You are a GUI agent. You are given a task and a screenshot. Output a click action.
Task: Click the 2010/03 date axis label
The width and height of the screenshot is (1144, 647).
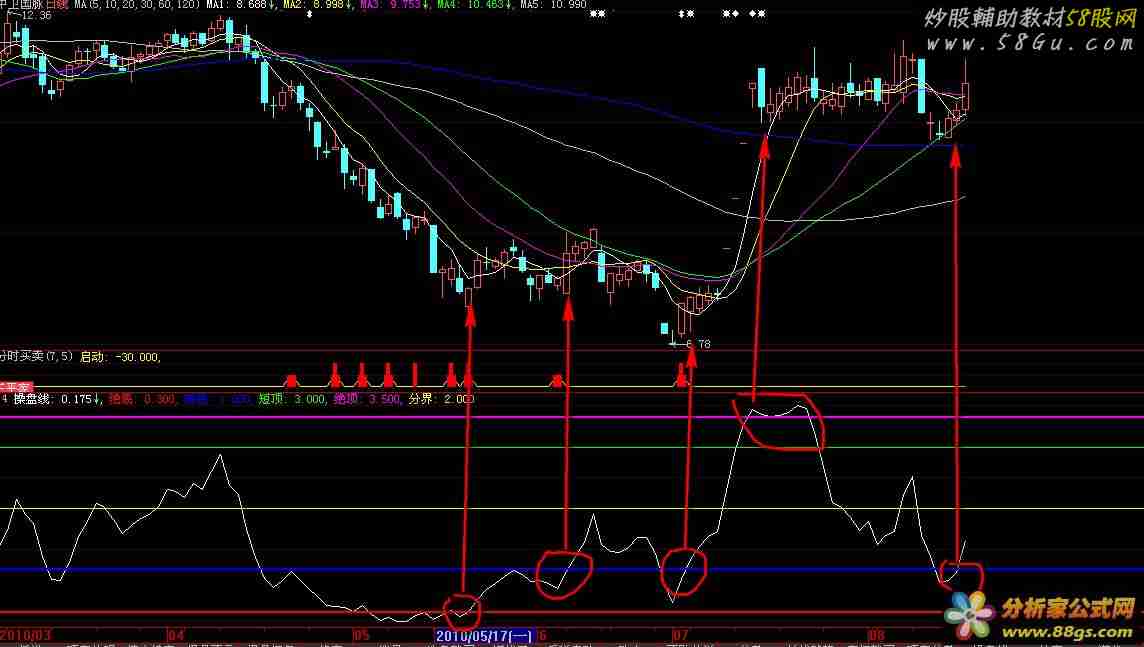(26, 636)
